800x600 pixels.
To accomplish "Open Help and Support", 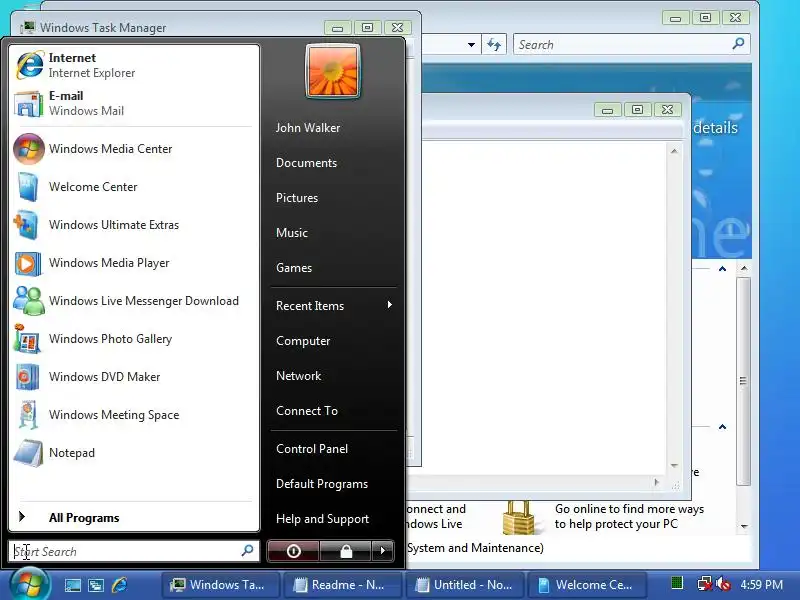I will pos(322,519).
